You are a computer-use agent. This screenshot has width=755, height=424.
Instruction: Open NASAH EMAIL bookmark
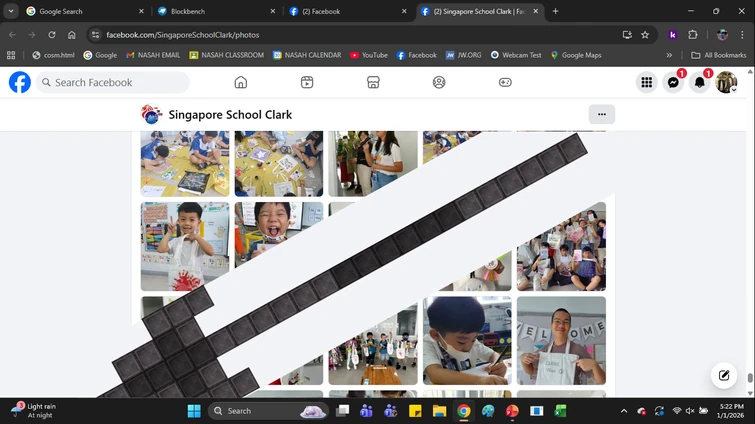click(x=153, y=55)
